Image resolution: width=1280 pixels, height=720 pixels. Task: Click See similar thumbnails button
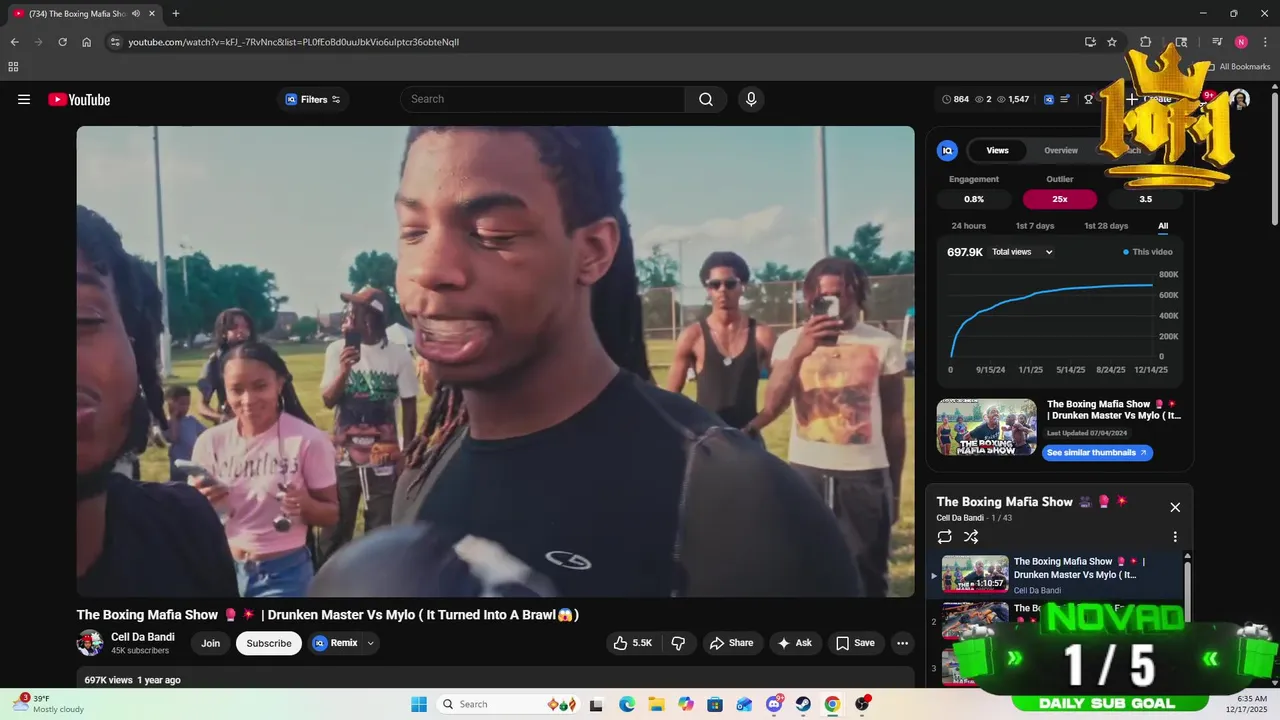click(x=1097, y=452)
